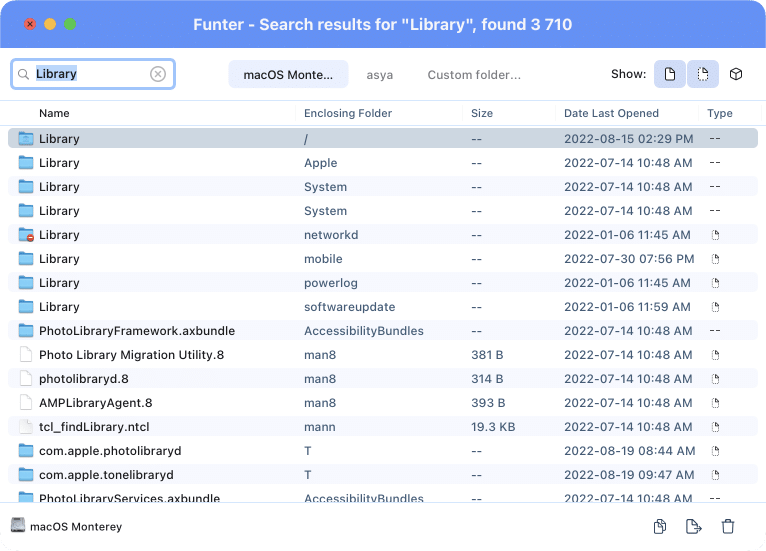This screenshot has height=551, width=766.
Task: Switch search scope to asya
Action: pos(380,75)
